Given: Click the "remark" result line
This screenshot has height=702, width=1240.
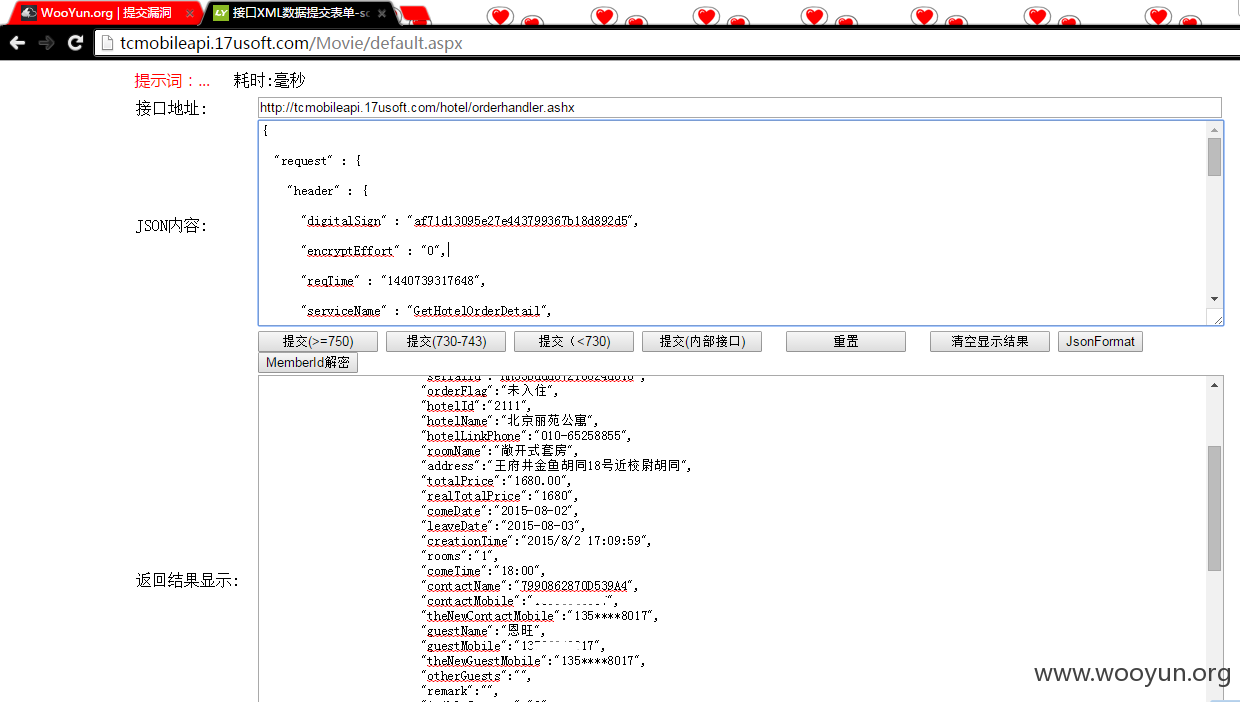Looking at the screenshot, I should [x=459, y=691].
